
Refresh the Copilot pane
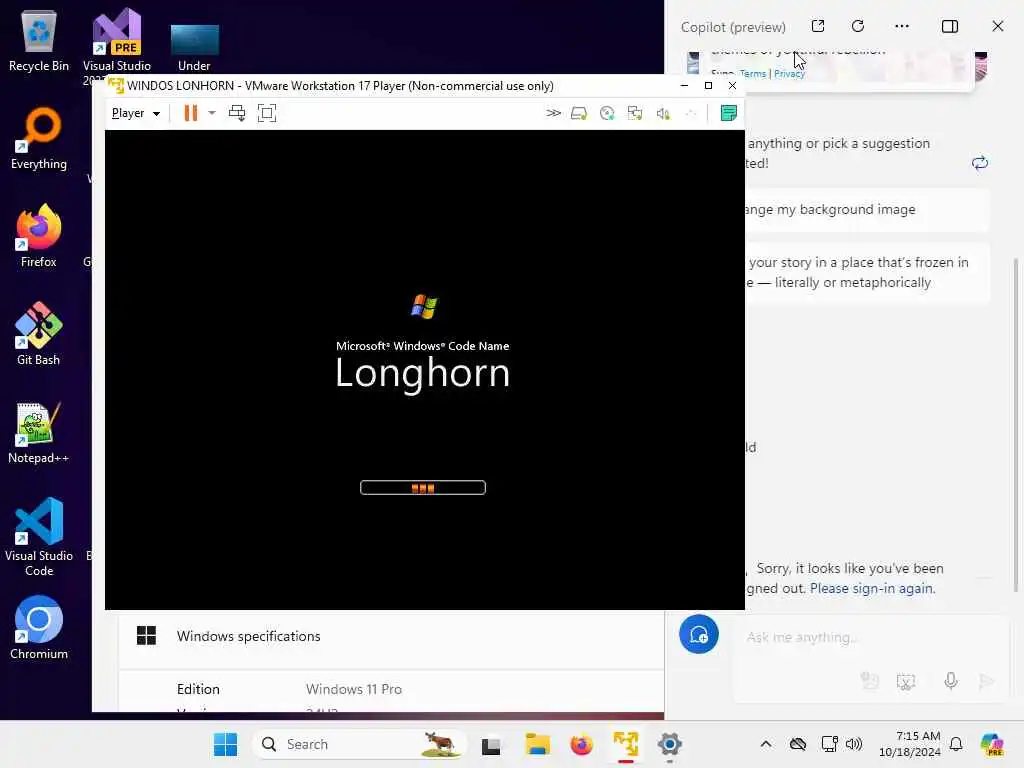coord(858,26)
